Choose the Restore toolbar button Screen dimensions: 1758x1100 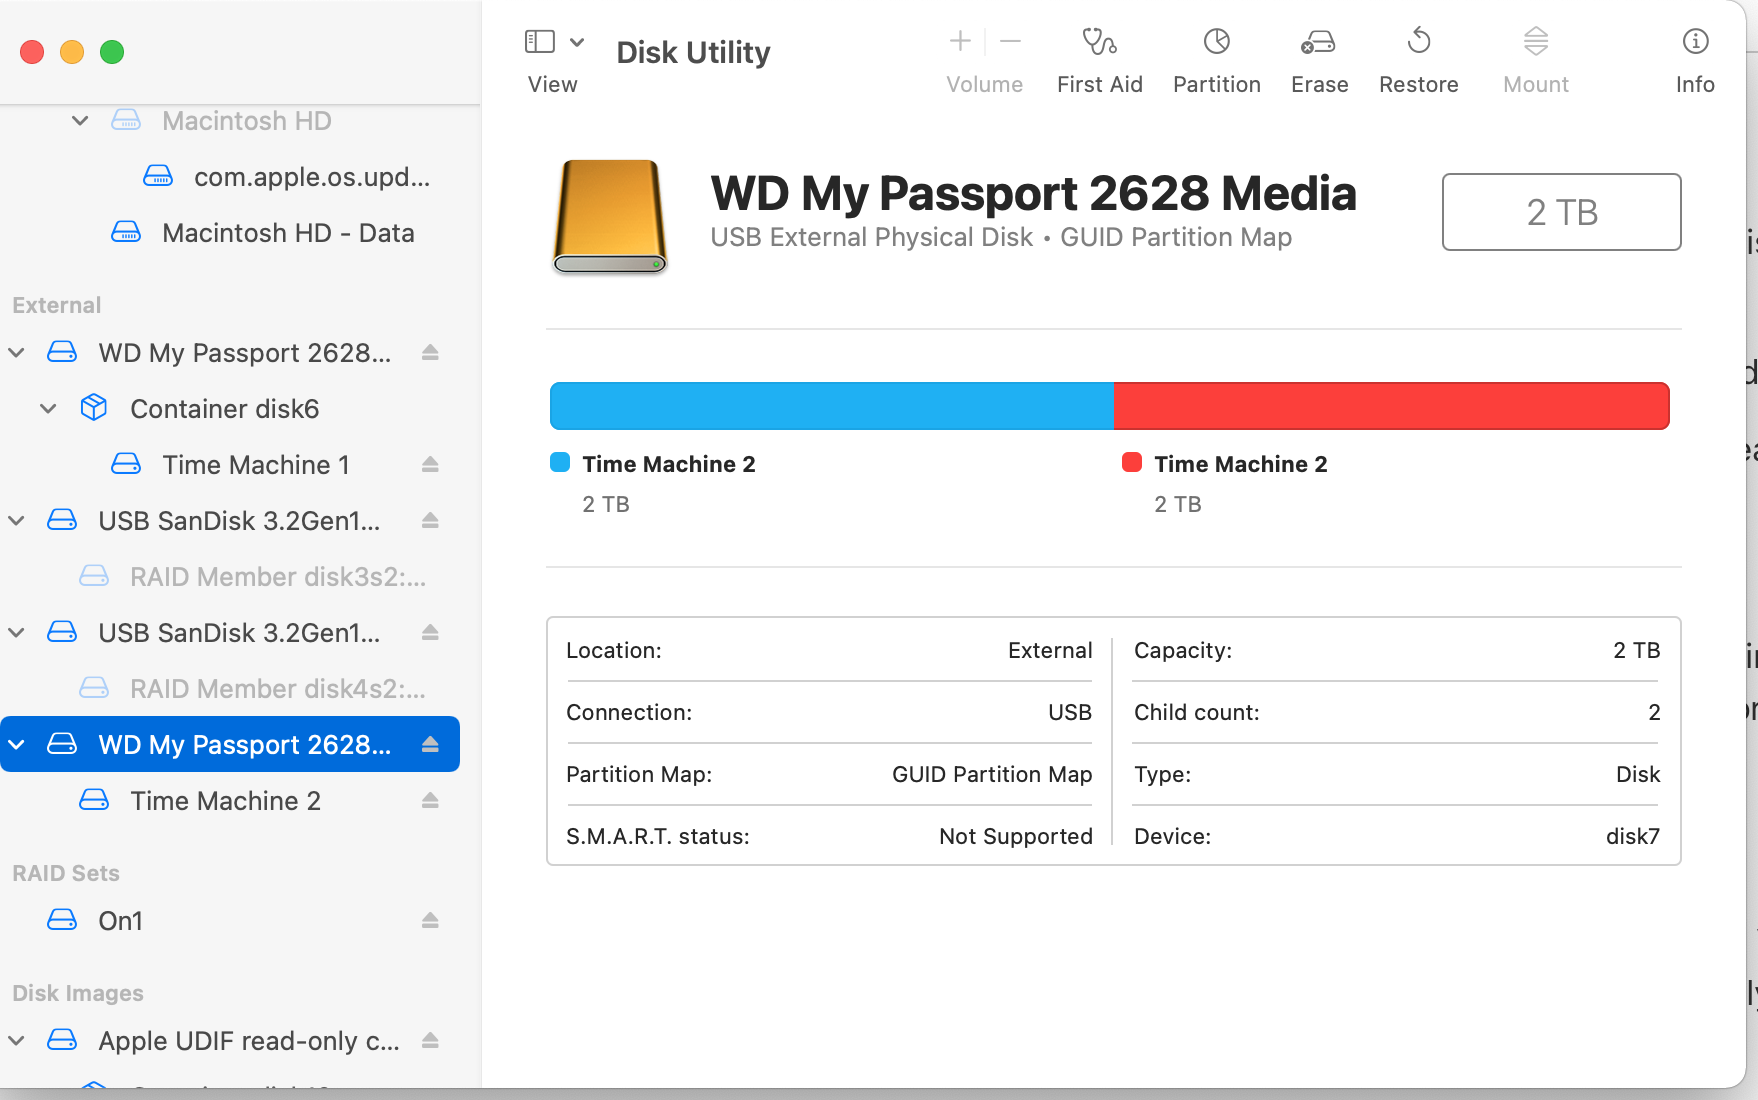[1419, 61]
